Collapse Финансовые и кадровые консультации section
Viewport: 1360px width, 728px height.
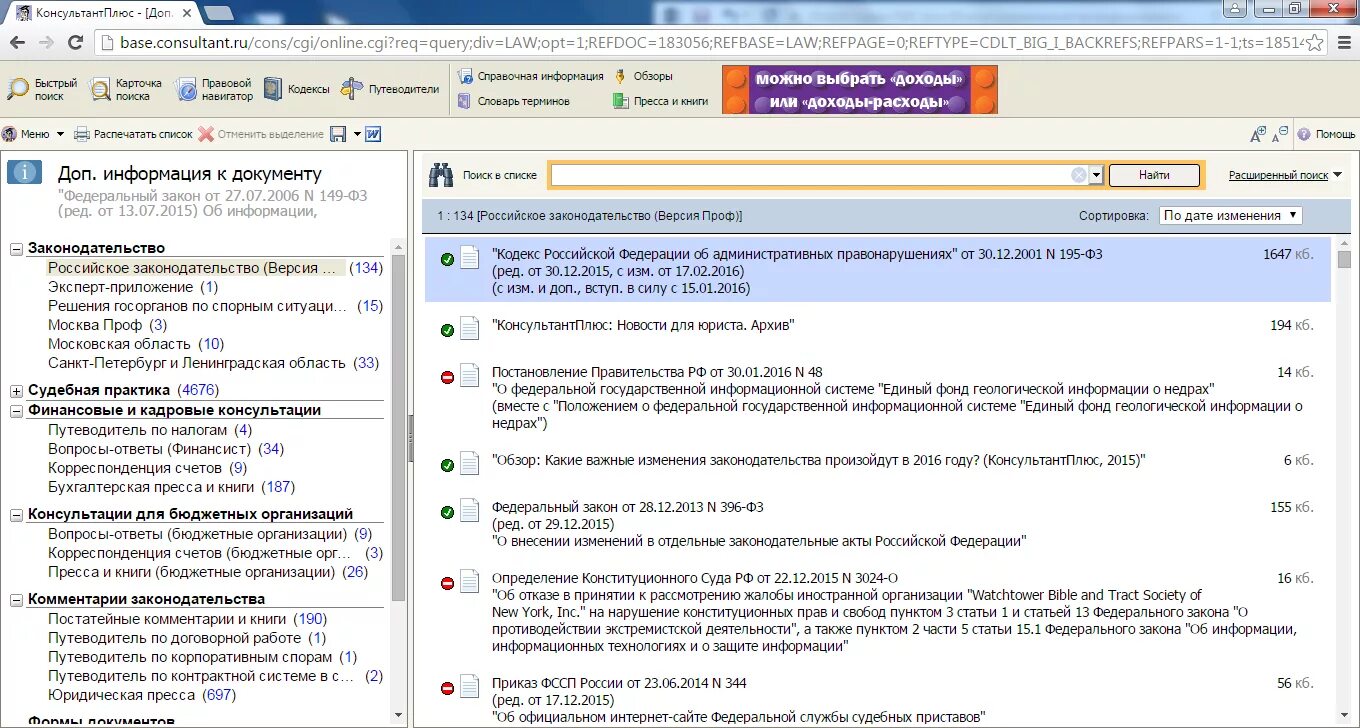pyautogui.click(x=17, y=411)
